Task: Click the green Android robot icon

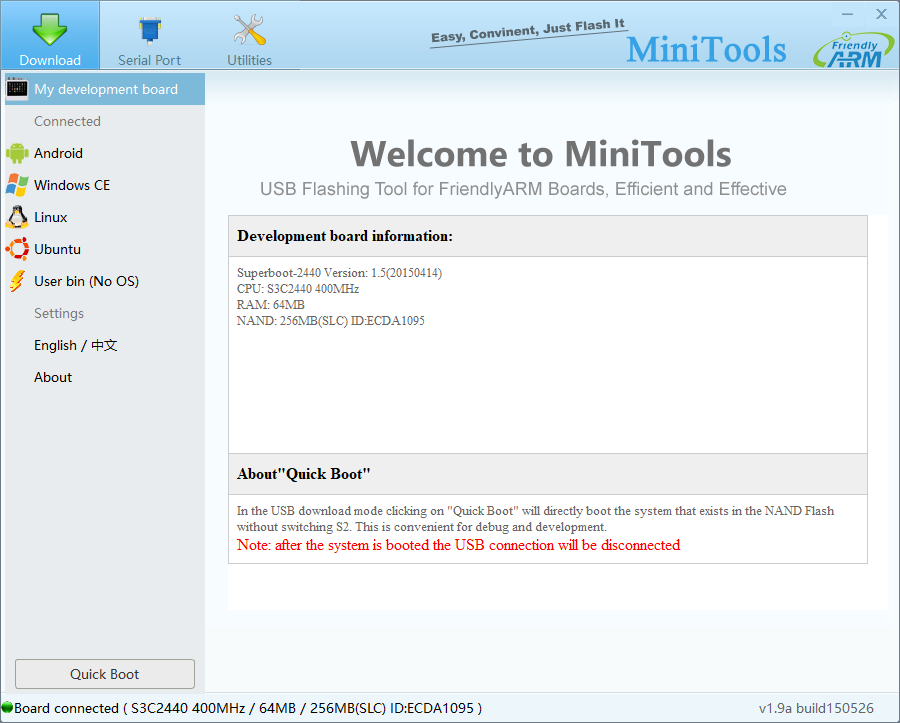Action: pos(17,153)
